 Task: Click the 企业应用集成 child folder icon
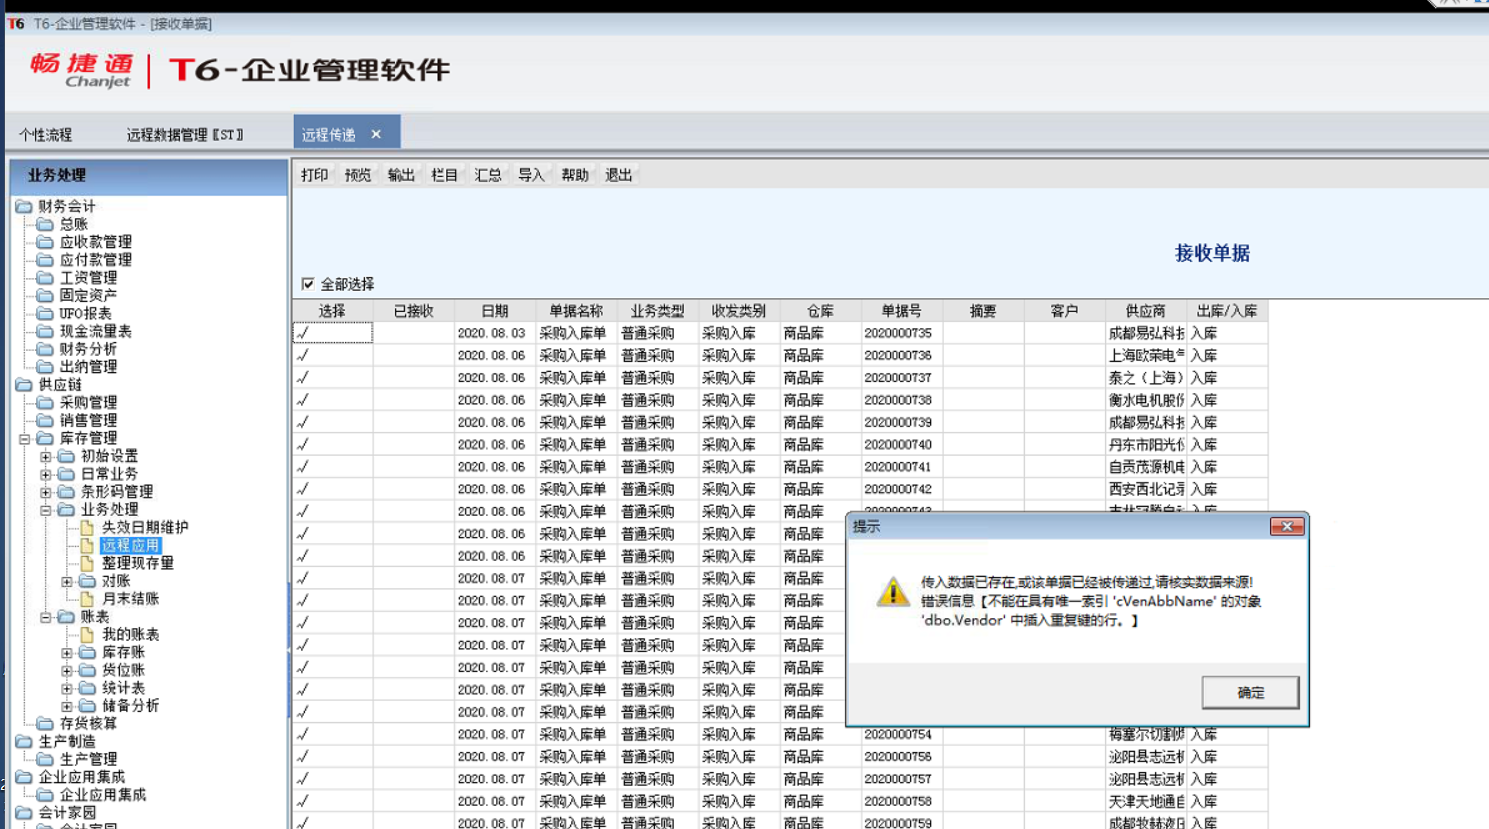tap(45, 795)
